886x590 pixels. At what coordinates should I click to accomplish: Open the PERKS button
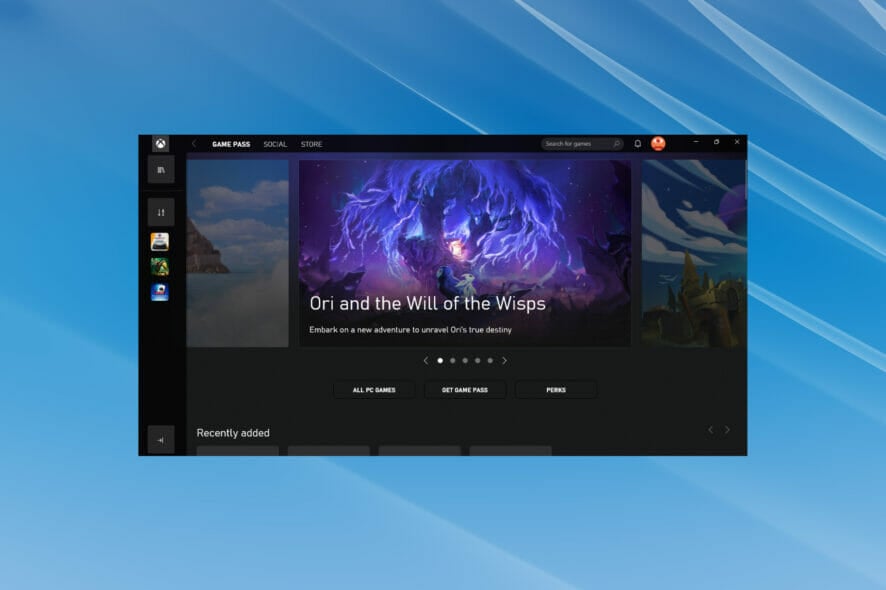[556, 390]
